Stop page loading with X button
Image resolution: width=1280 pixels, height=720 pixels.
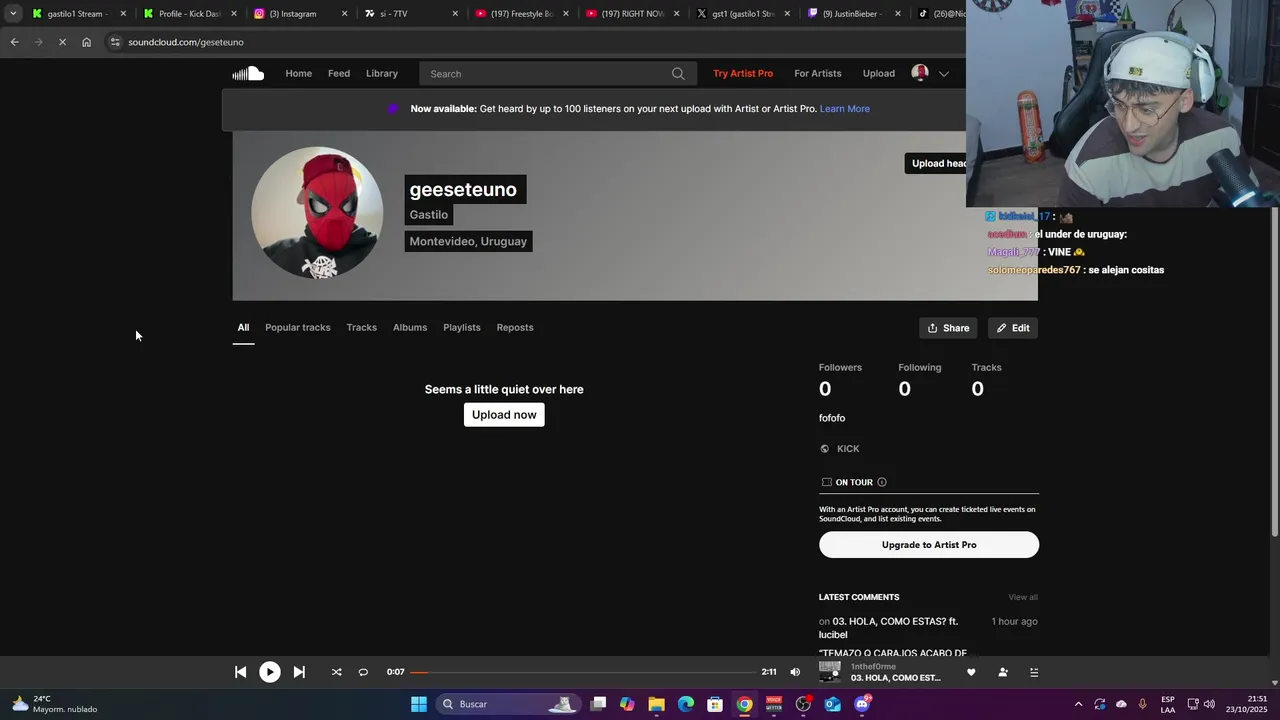click(x=62, y=42)
